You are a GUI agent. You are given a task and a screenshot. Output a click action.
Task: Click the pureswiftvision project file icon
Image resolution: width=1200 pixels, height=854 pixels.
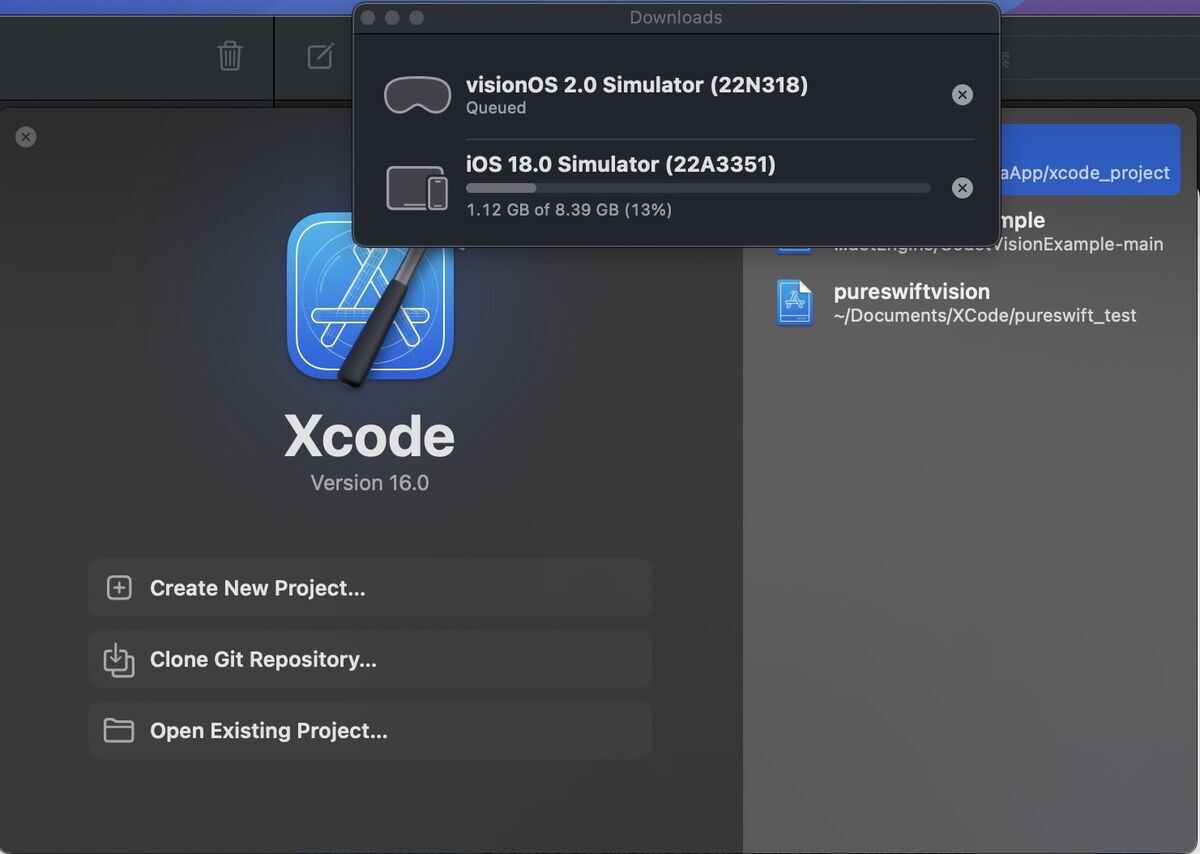point(795,302)
